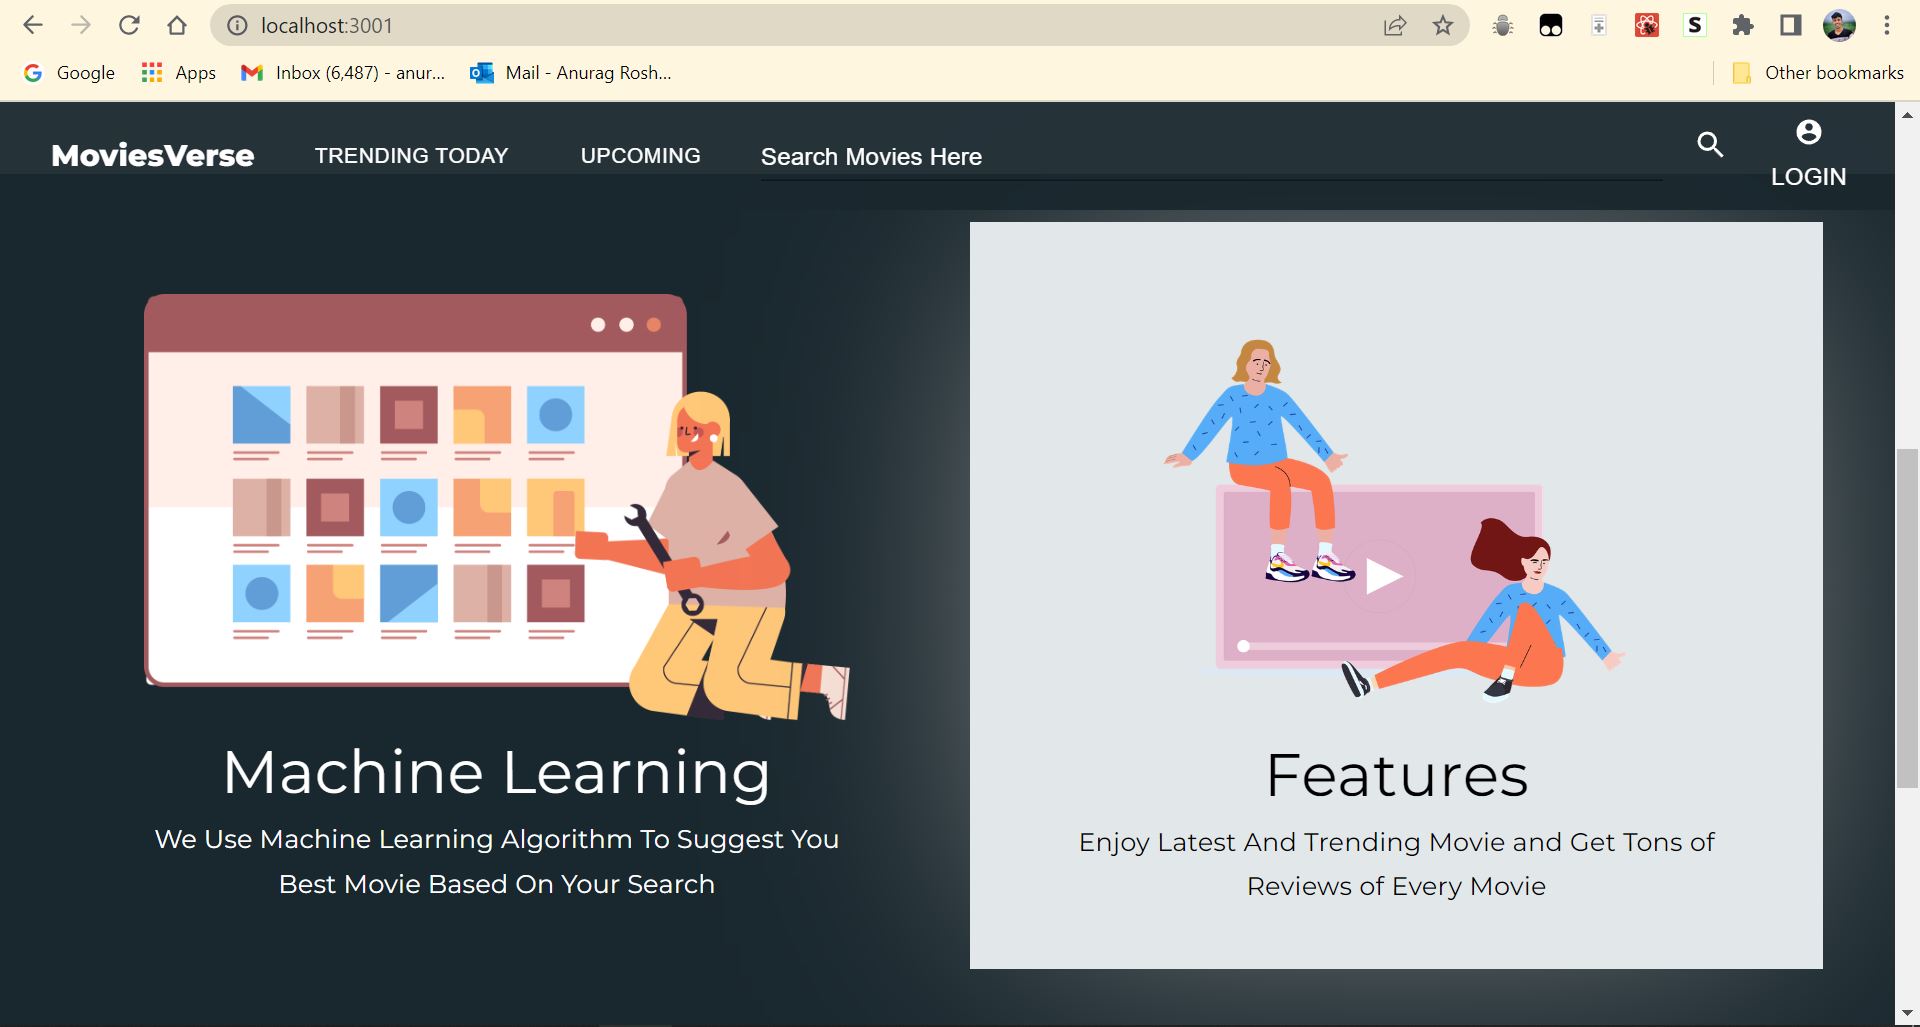The height and width of the screenshot is (1027, 1920).
Task: Click the browser back arrow
Action: (x=33, y=25)
